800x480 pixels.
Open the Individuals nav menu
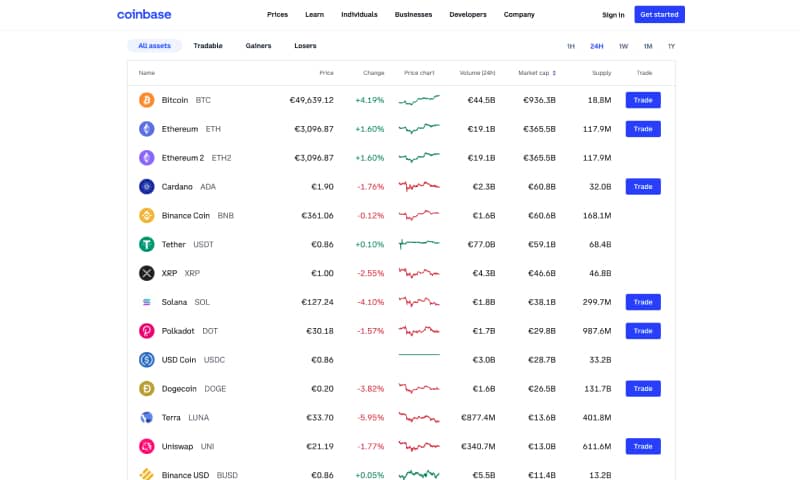359,14
